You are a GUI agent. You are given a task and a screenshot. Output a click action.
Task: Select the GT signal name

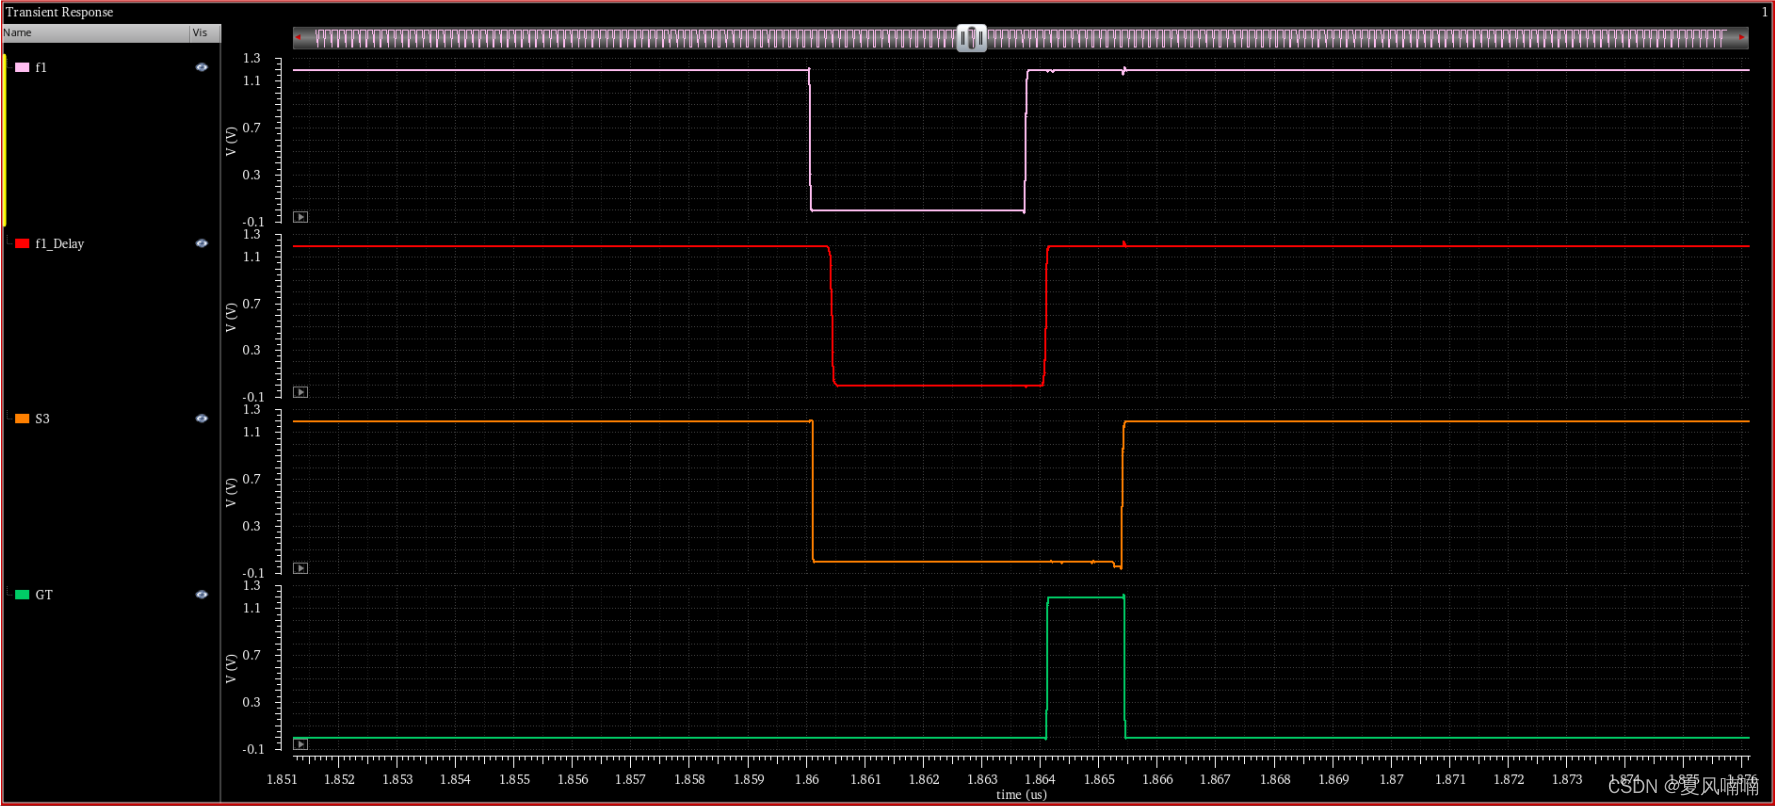click(44, 594)
